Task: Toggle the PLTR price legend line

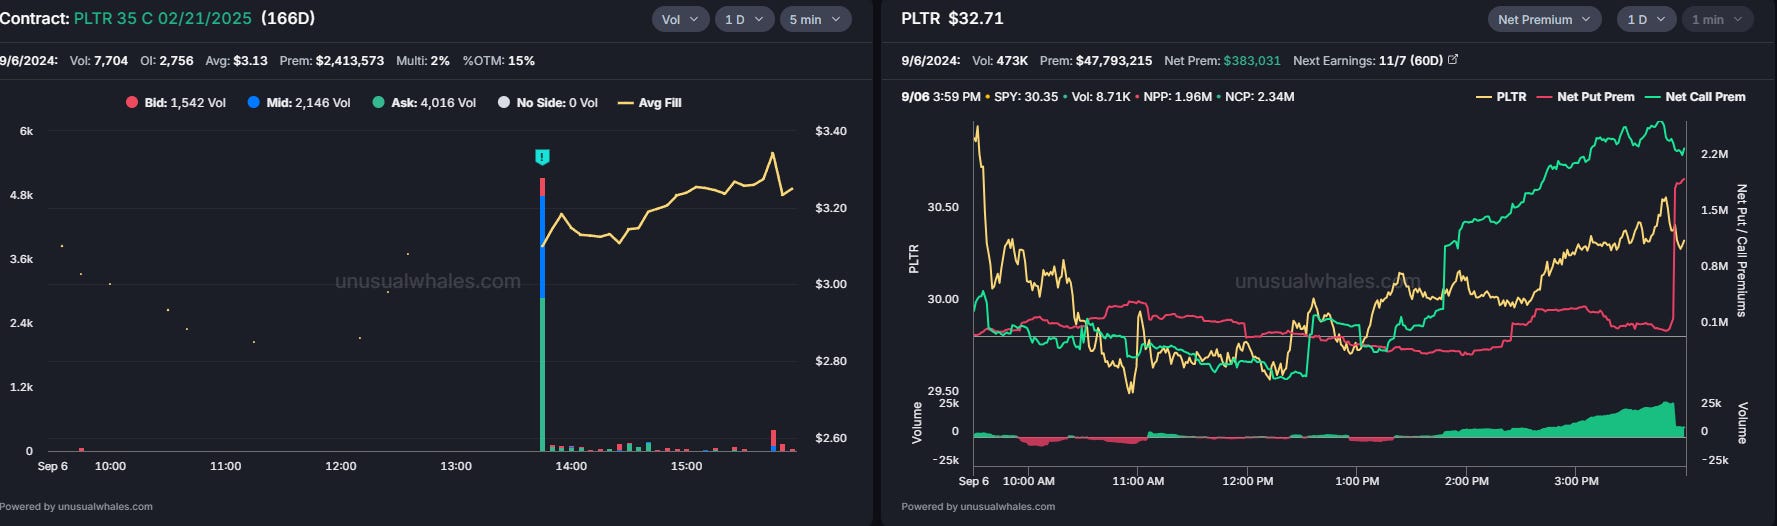Action: click(x=1501, y=97)
